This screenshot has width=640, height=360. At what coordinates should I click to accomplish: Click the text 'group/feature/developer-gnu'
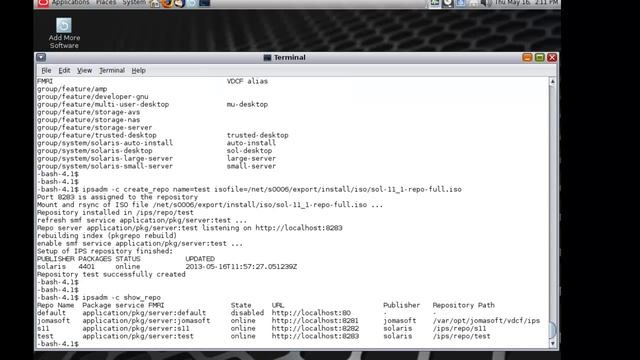coord(93,97)
